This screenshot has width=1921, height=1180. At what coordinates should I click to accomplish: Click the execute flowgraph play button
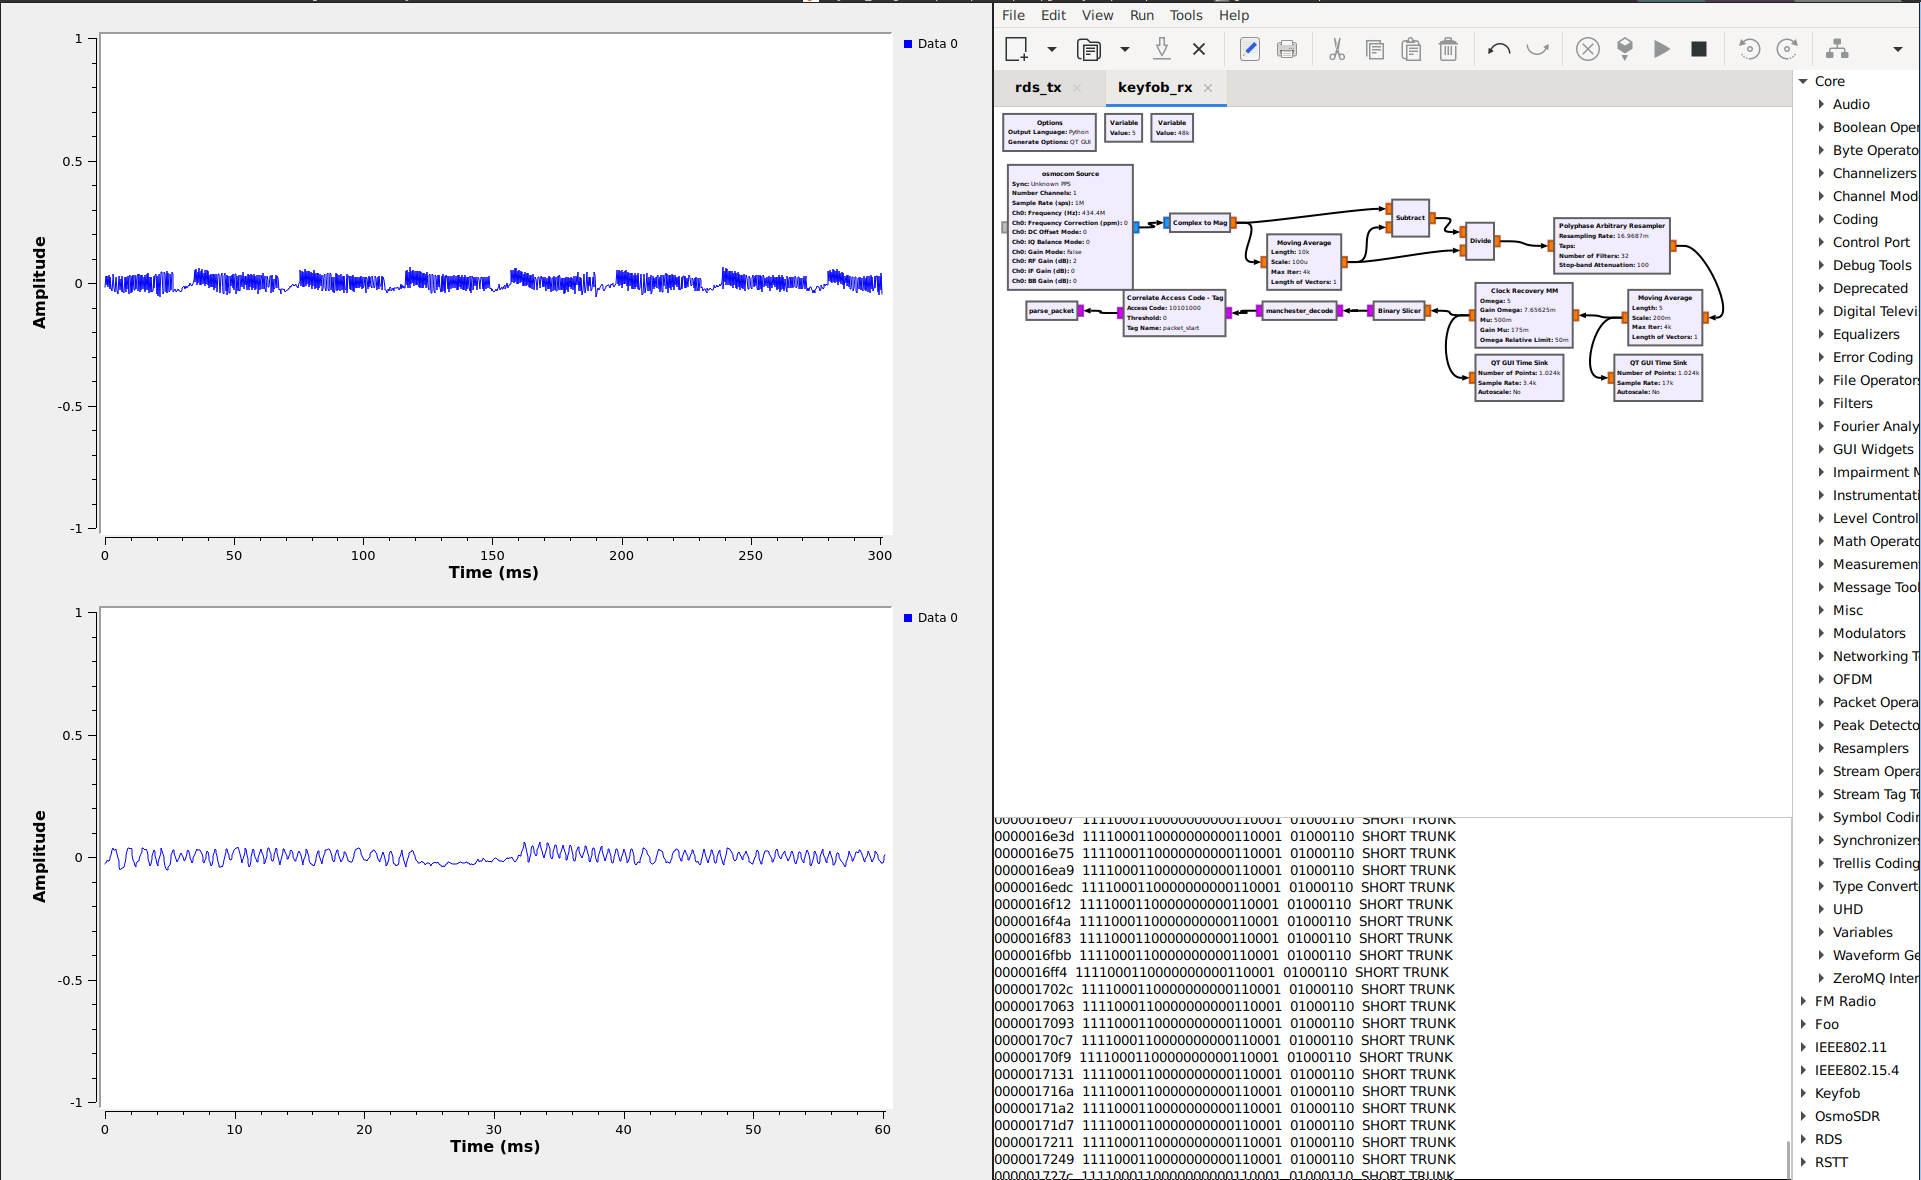click(1662, 49)
